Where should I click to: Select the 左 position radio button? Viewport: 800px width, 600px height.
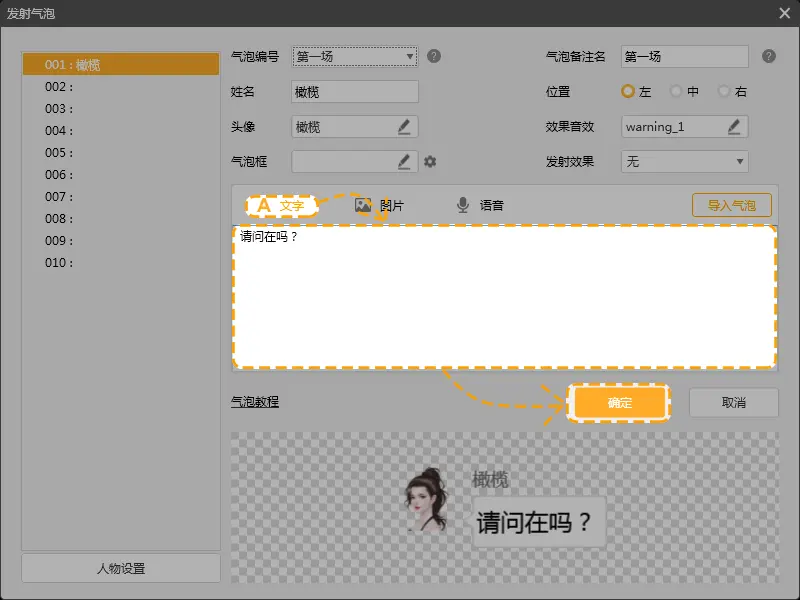pos(628,91)
